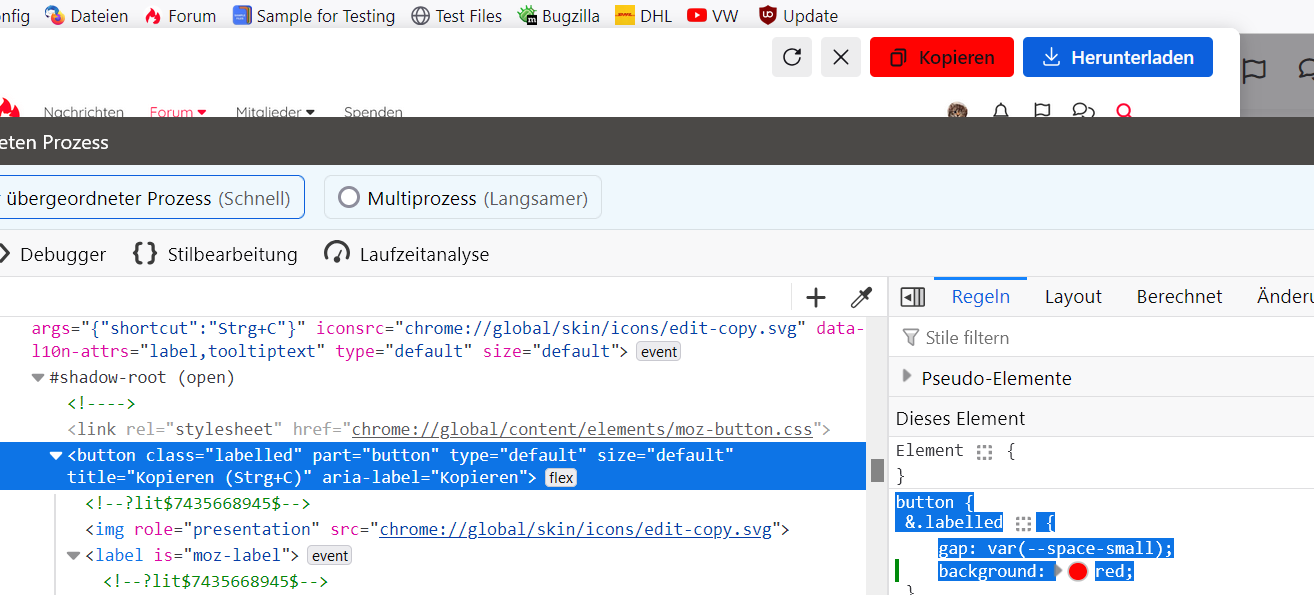Toggle the inspector sidebar pane icon
The image size is (1314, 595).
[x=912, y=297]
